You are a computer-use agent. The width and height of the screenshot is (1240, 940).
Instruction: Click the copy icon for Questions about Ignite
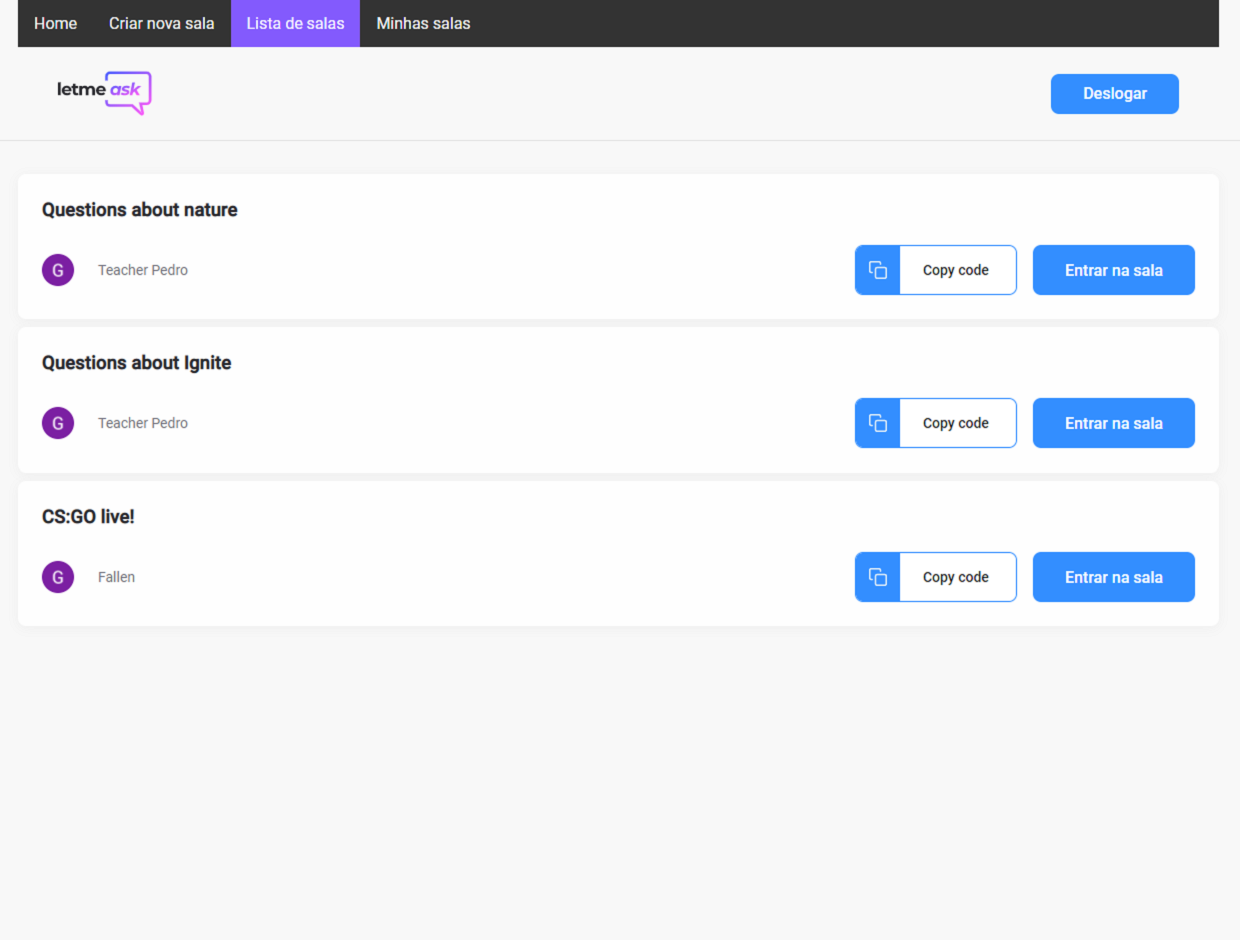click(x=877, y=422)
